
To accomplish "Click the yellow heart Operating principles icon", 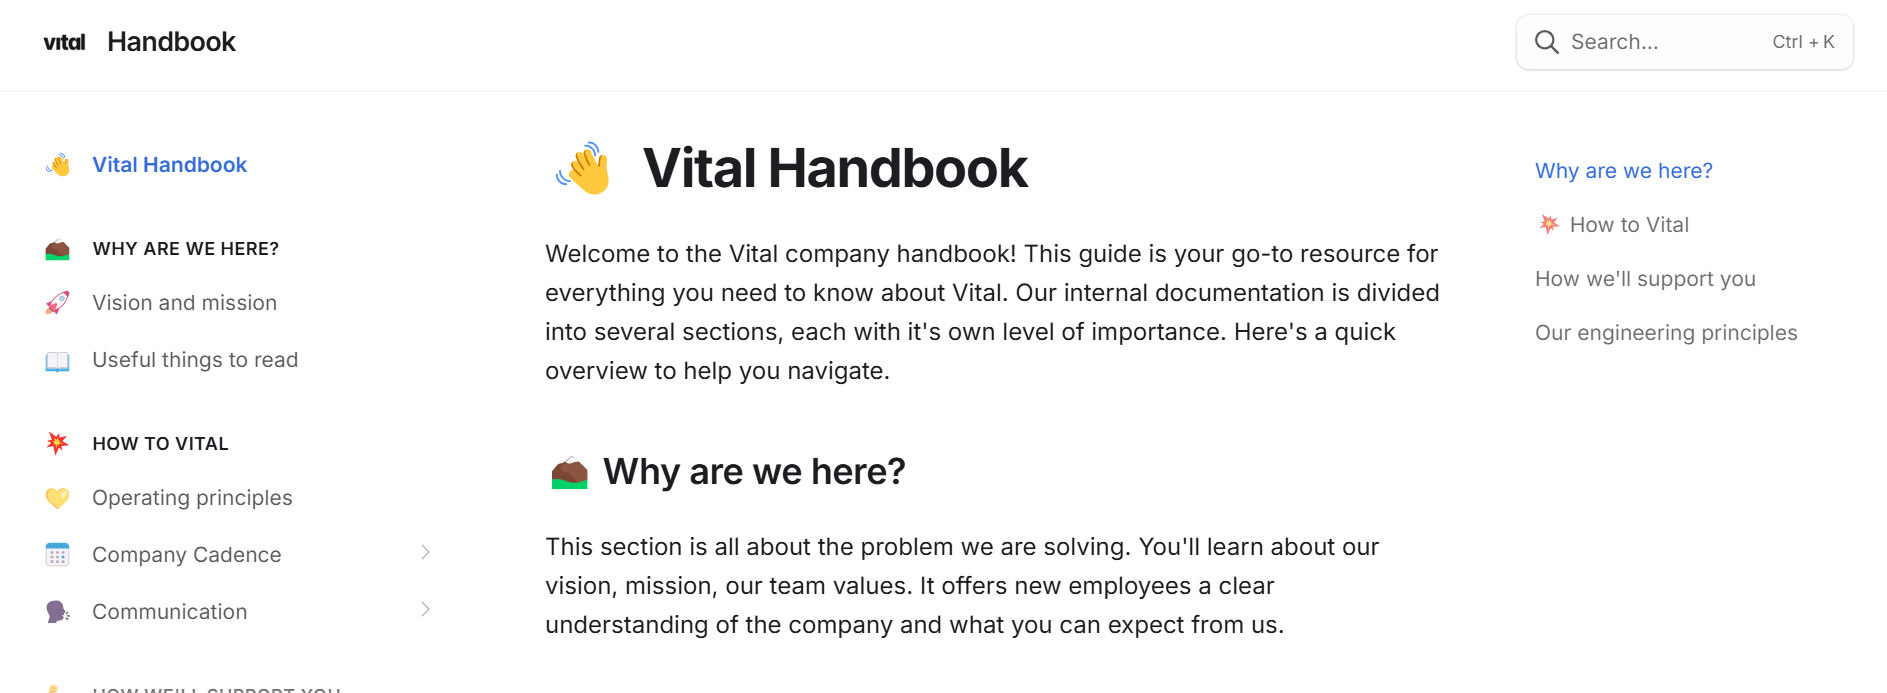I will point(58,498).
